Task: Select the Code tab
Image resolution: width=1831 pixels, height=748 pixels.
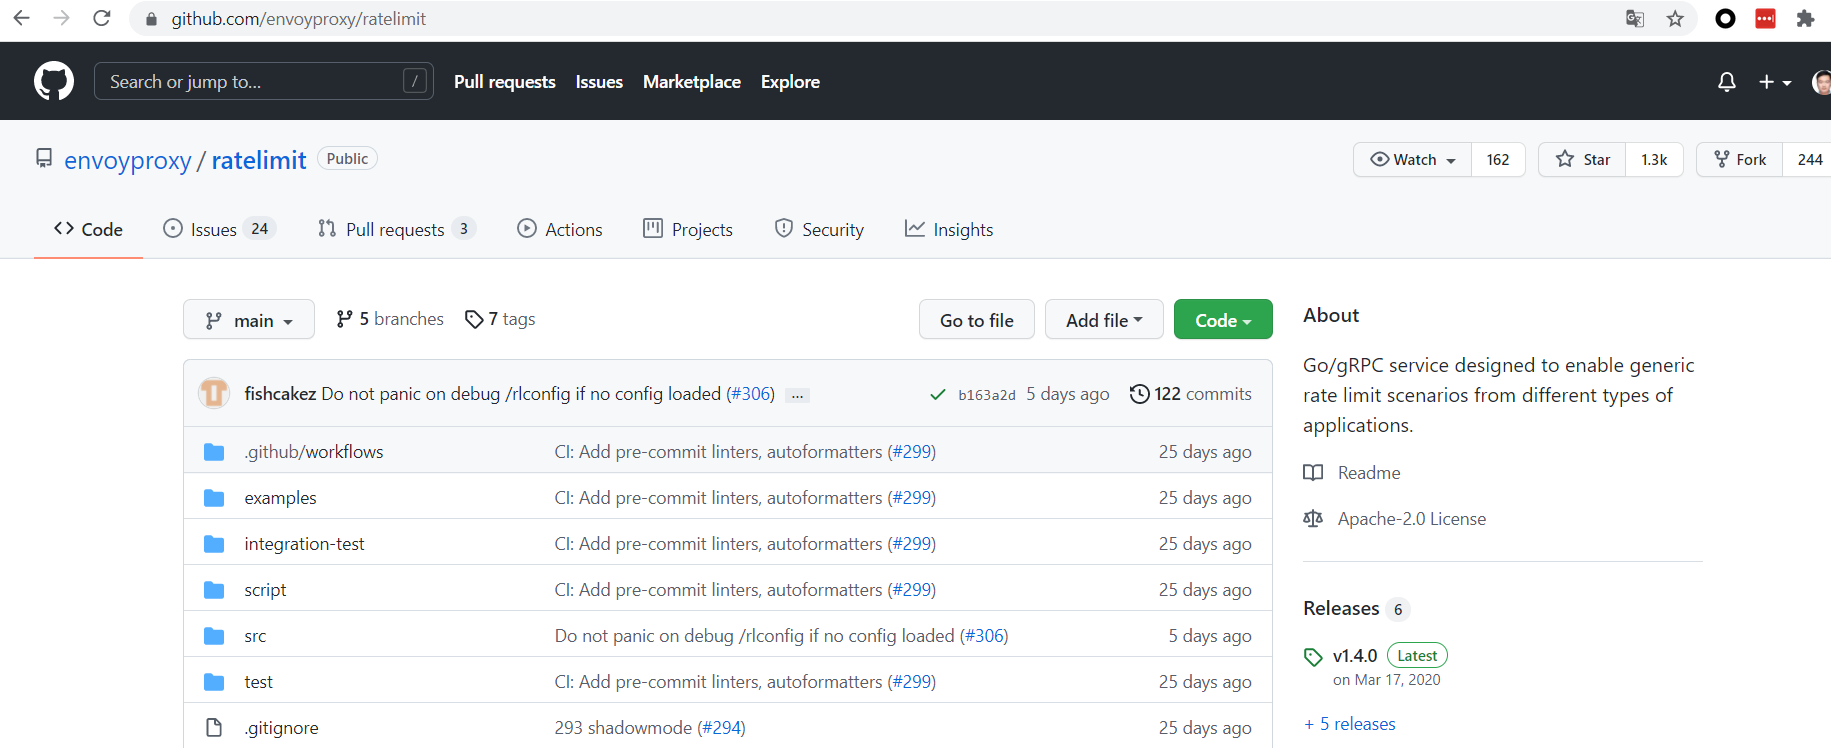Action: coord(88,229)
